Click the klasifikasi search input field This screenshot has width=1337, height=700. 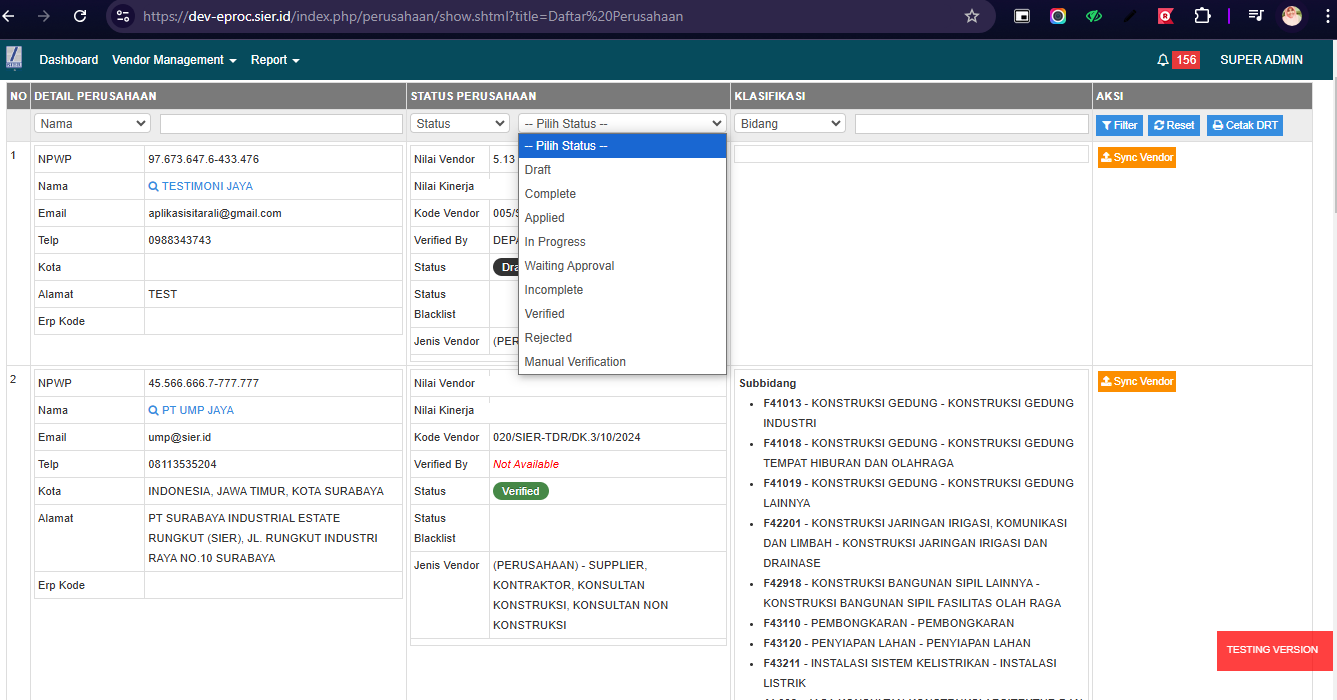click(971, 124)
